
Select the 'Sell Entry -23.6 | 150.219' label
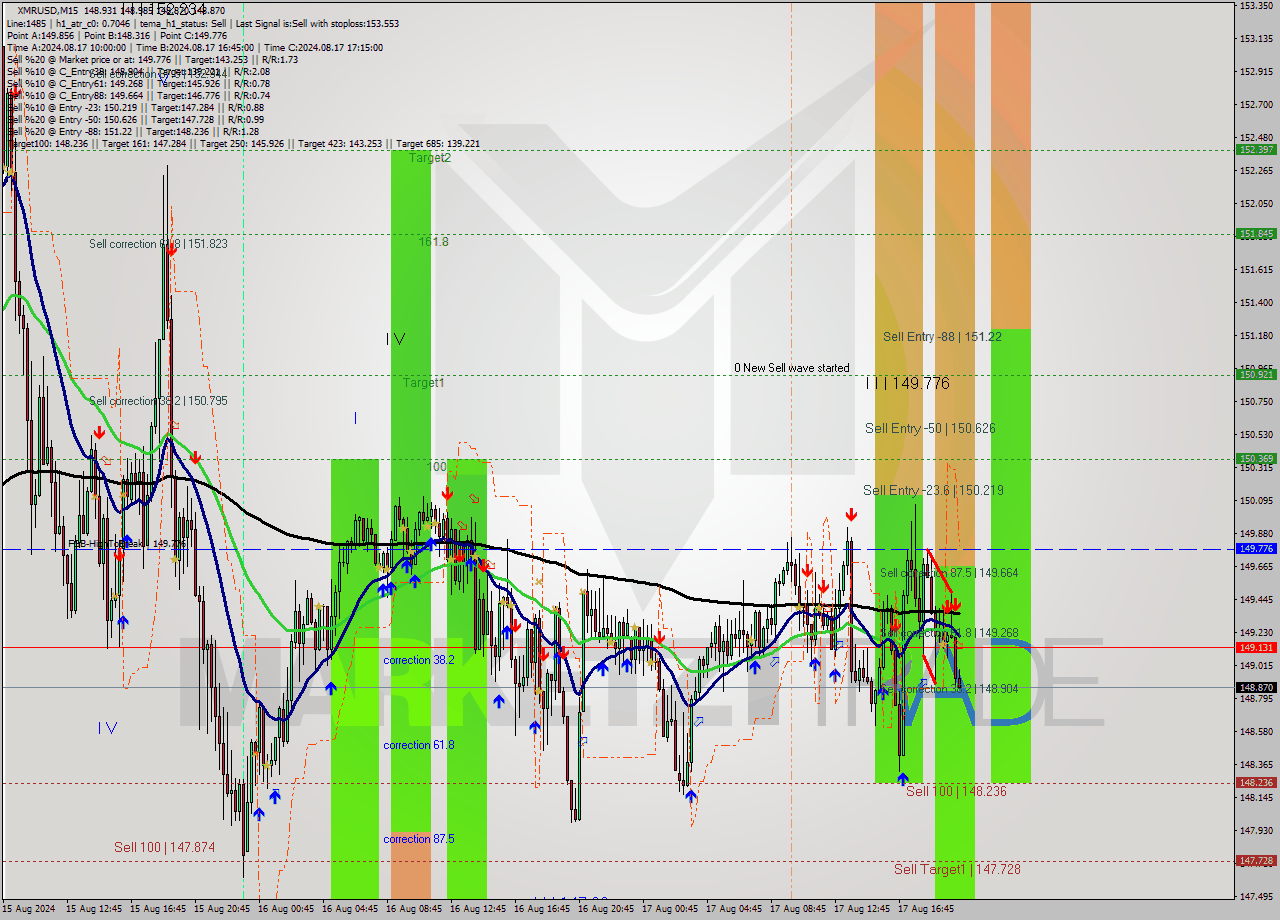(x=933, y=490)
